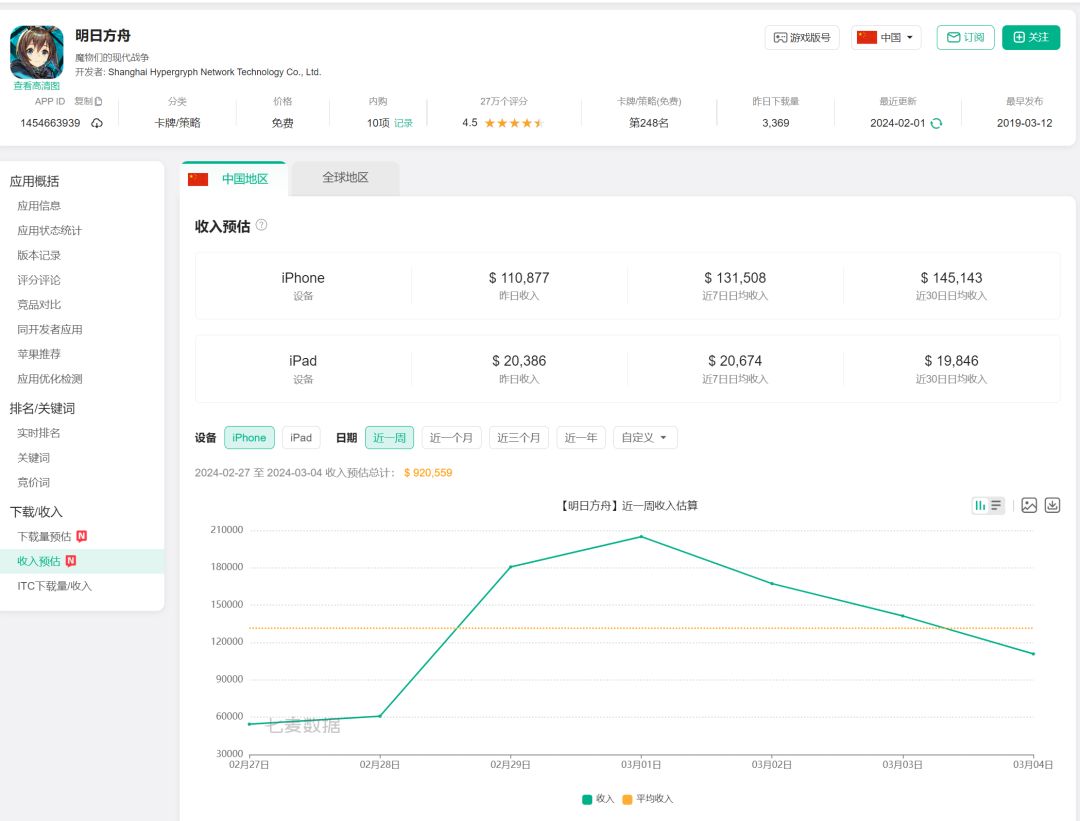Switch to 全球地区 tab

(345, 178)
